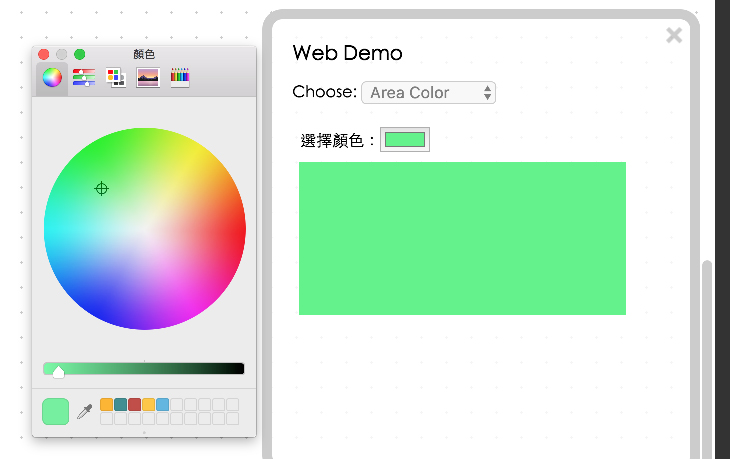This screenshot has height=460, width=731.
Task: Open the color palettes tab
Action: tap(116, 77)
